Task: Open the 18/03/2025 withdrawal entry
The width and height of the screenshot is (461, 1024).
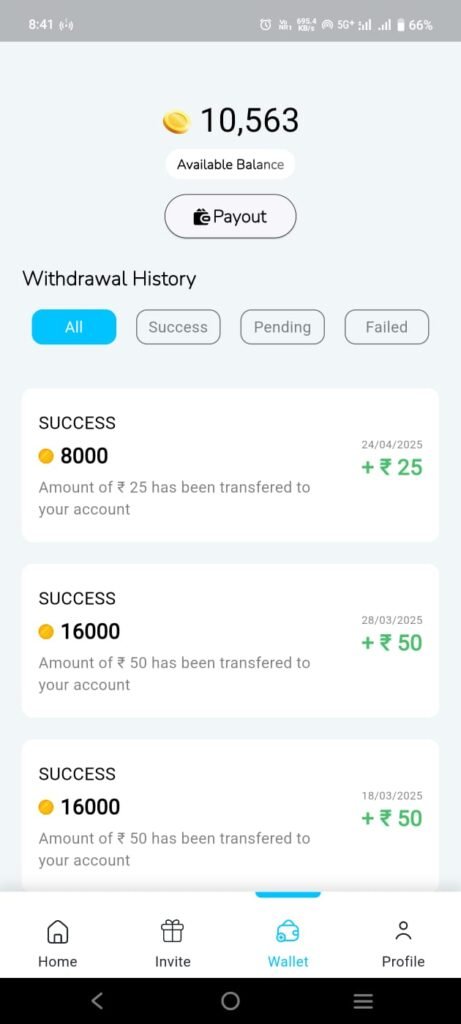Action: tap(230, 815)
